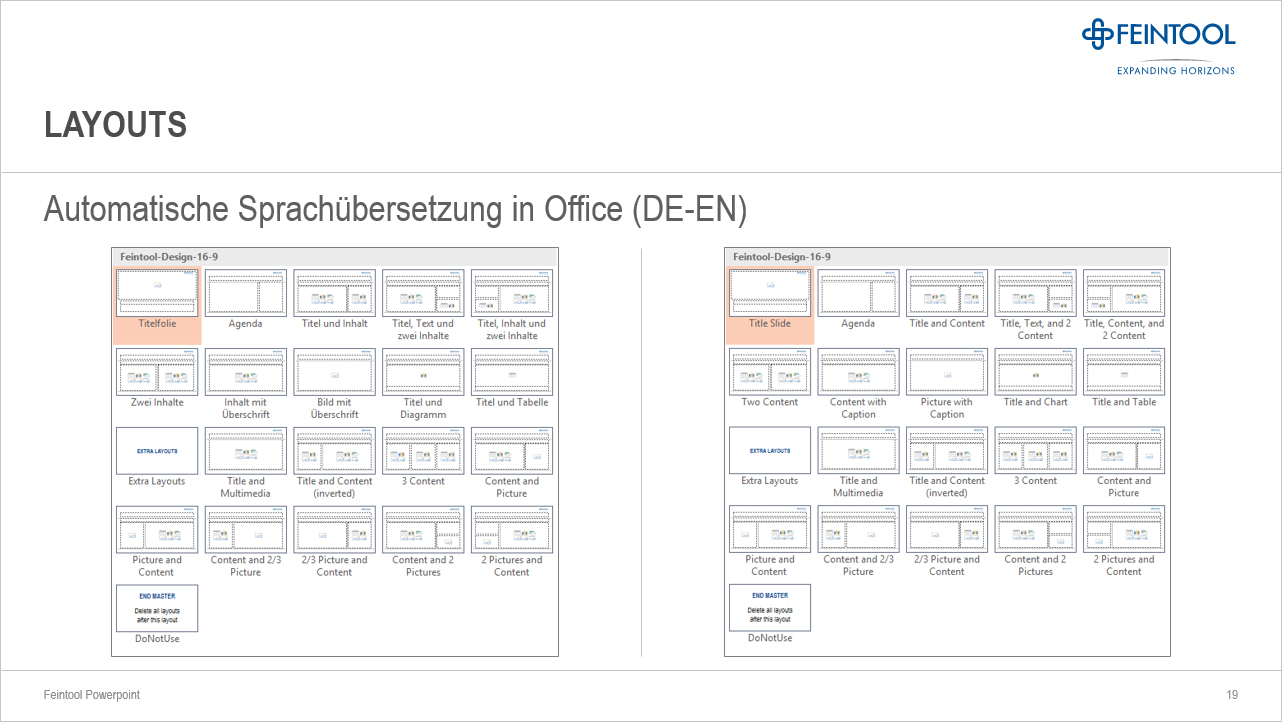Select Picture and Content in German gallery
1282x722 pixels.
[x=157, y=530]
